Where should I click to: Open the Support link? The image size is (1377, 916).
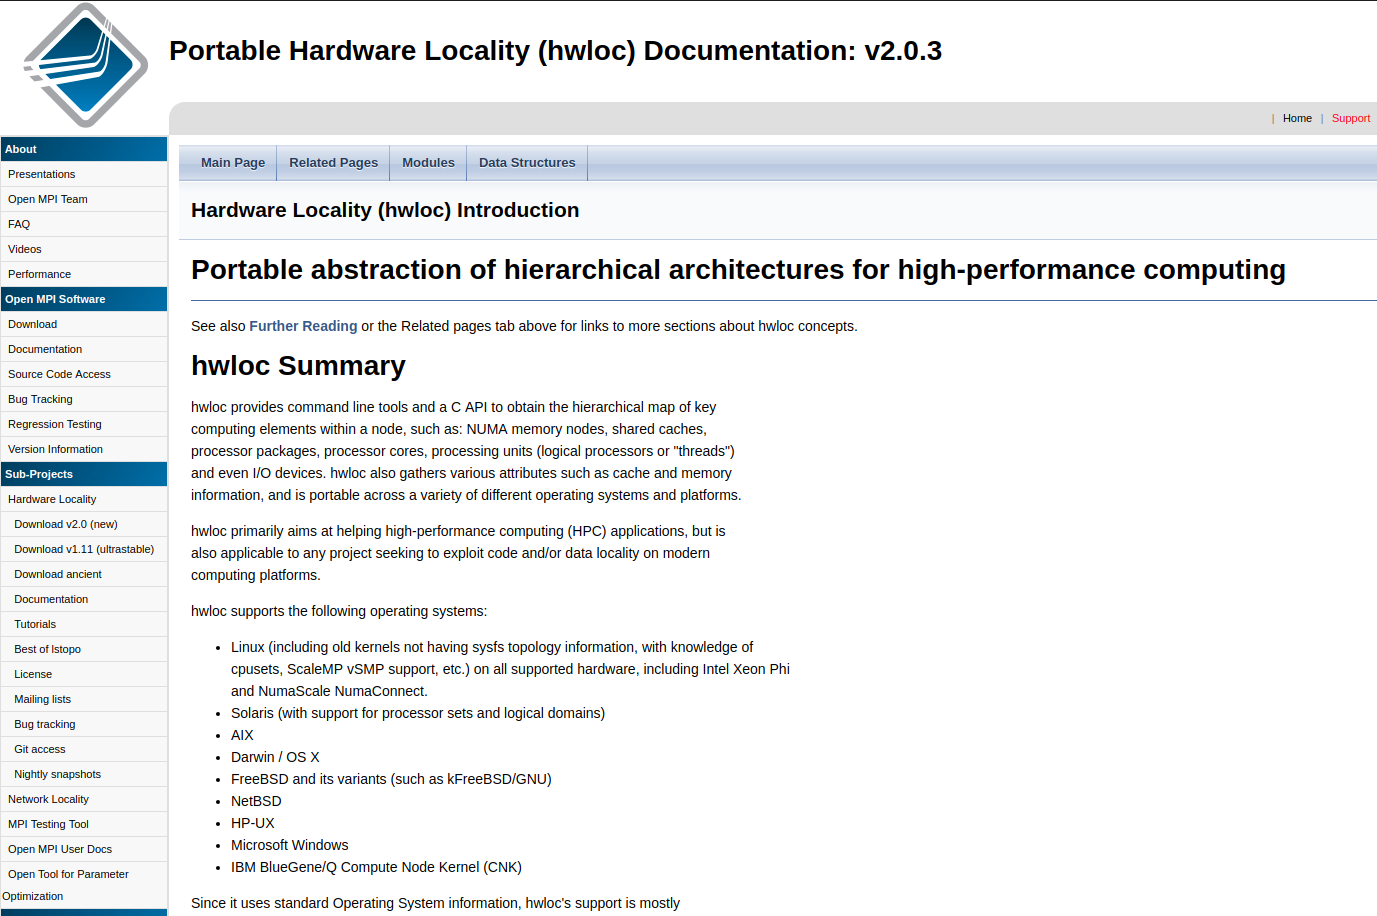pyautogui.click(x=1350, y=118)
